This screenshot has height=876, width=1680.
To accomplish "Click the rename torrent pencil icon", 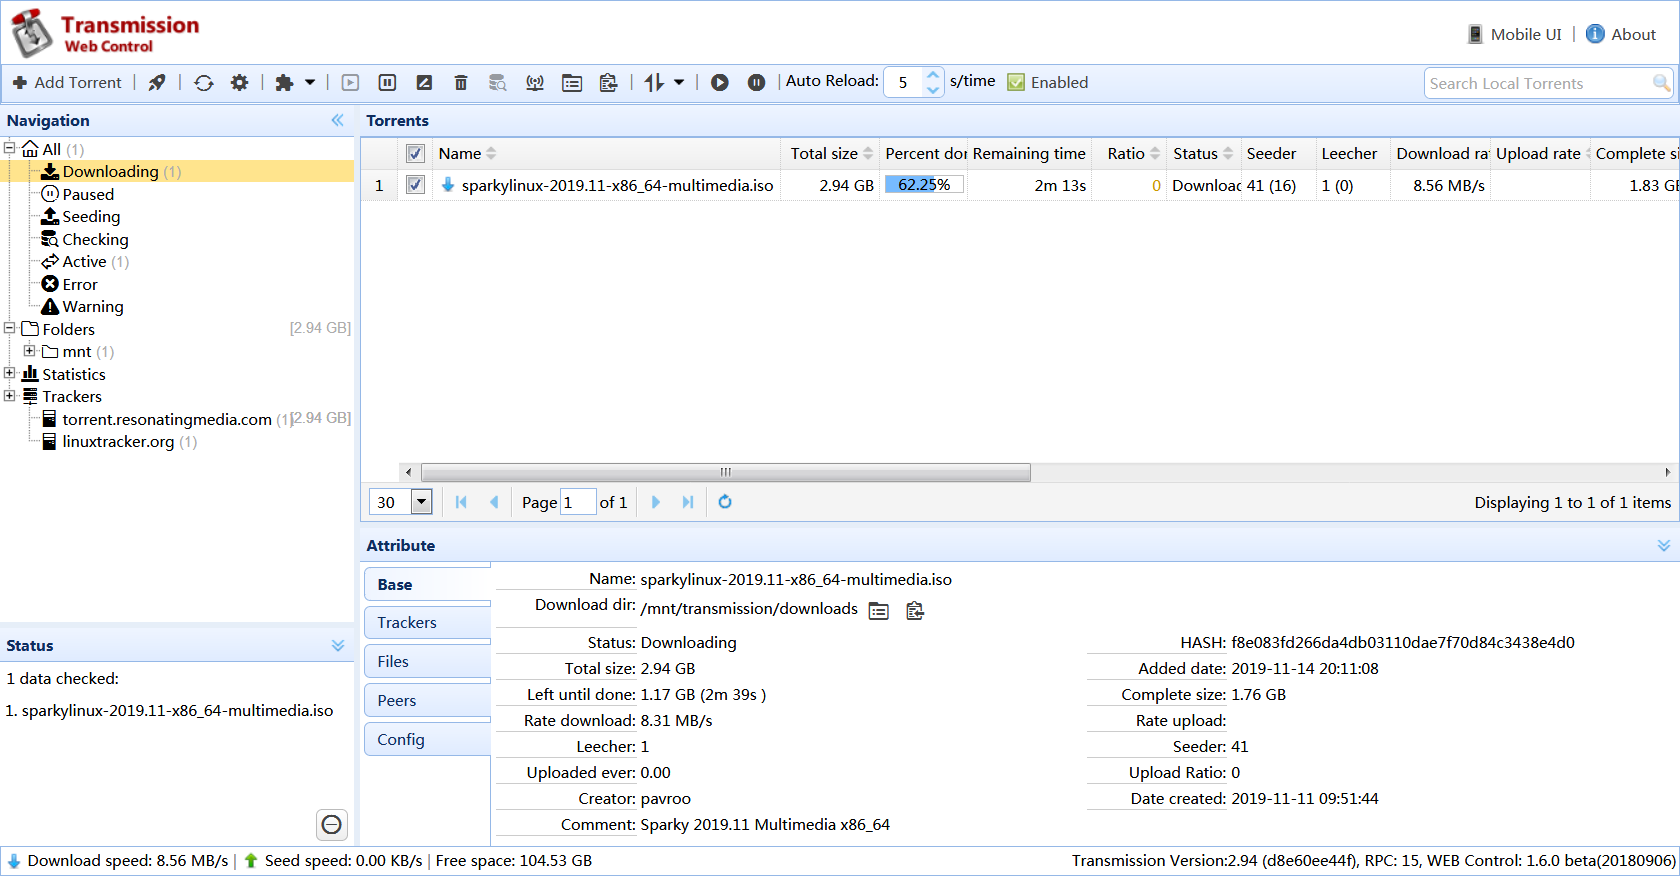I will [x=424, y=82].
